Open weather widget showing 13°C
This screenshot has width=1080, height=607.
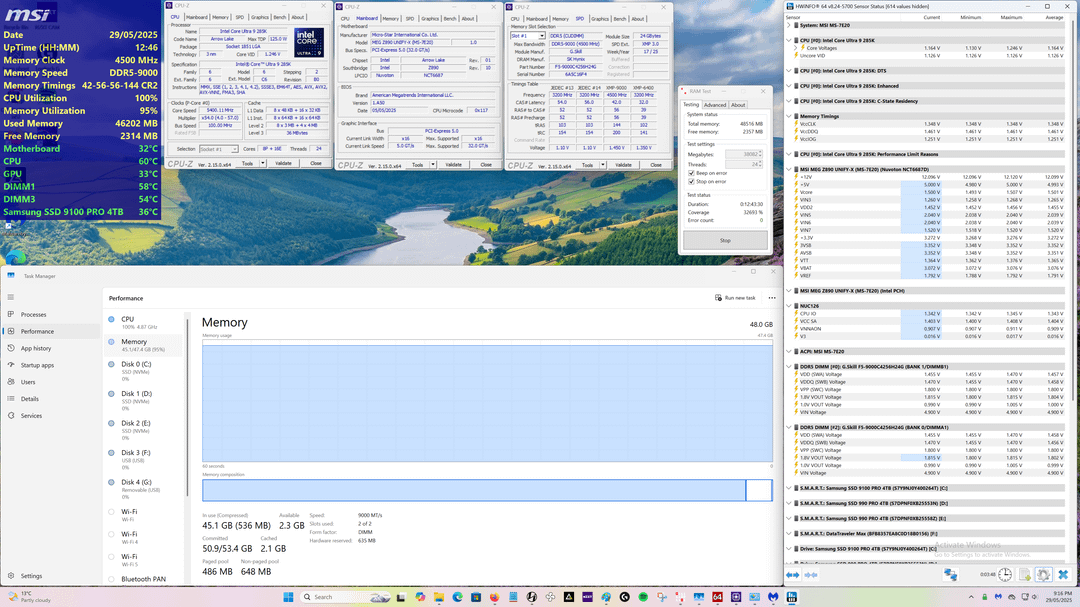(x=28, y=597)
